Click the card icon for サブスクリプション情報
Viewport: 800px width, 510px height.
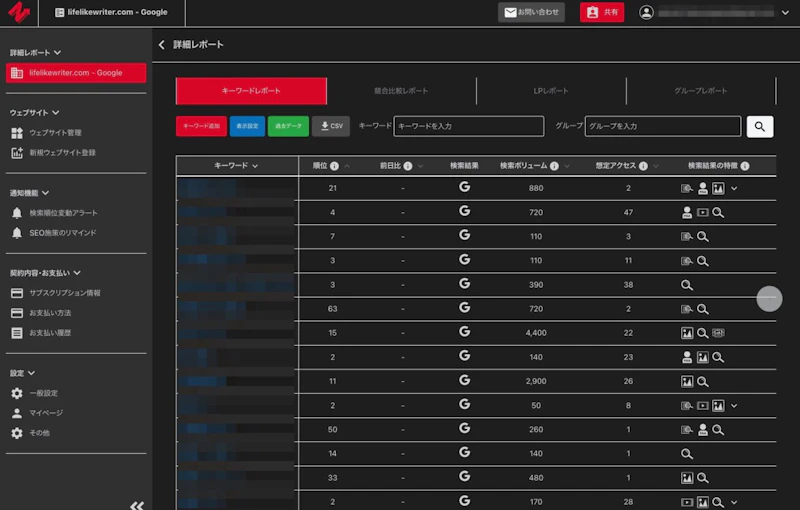click(x=17, y=293)
